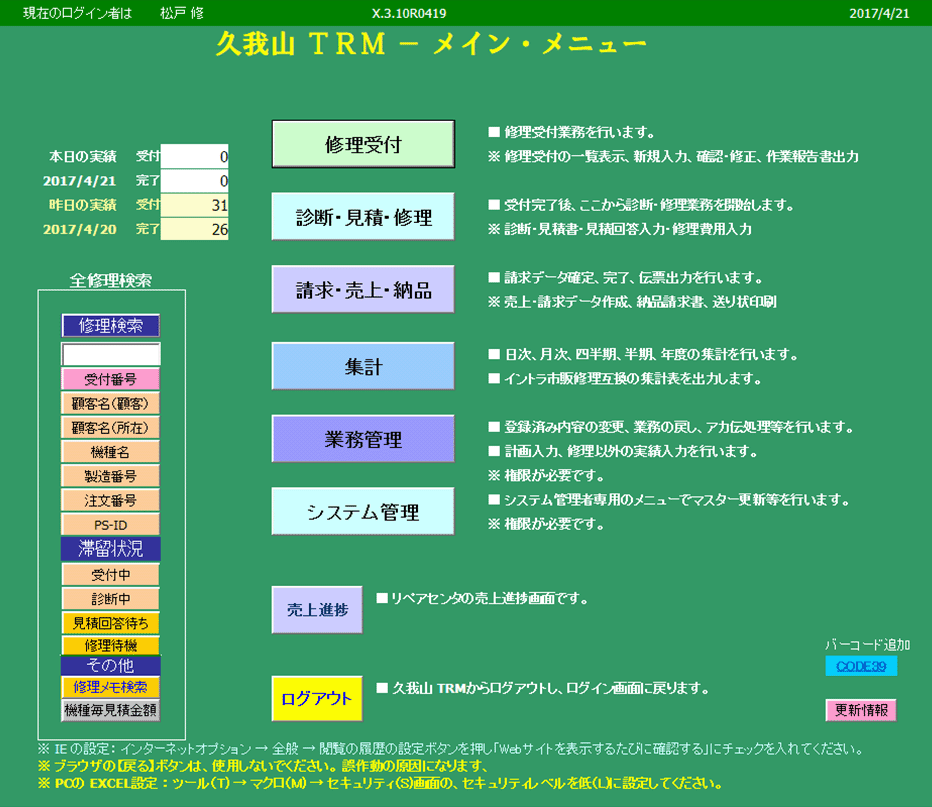
Task: Click the その他 header
Action: [x=111, y=666]
